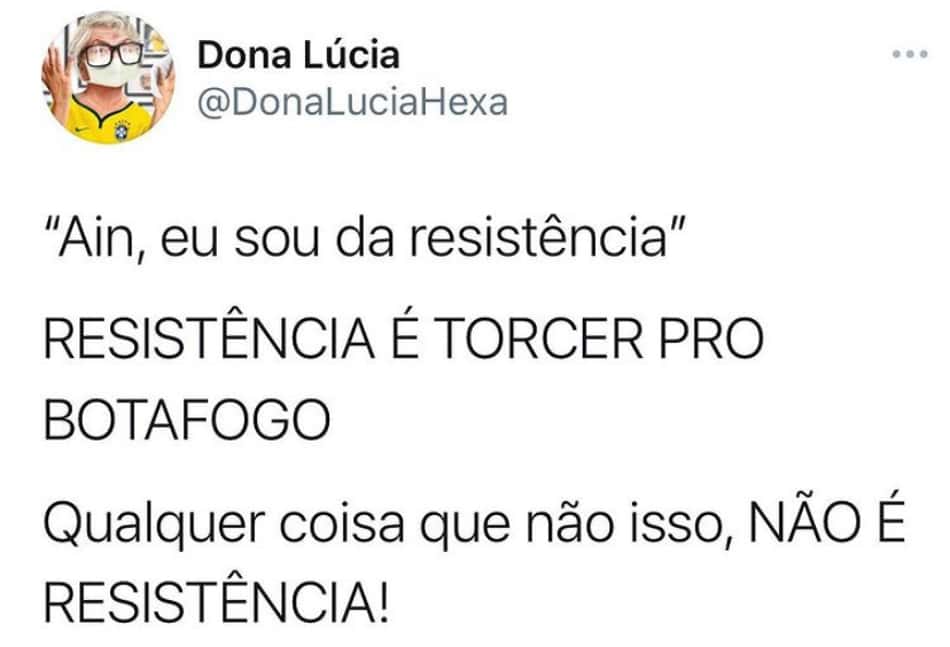Image resolution: width=950 pixels, height=647 pixels.
Task: Click the display name Dona Lúcia
Action: 298,55
